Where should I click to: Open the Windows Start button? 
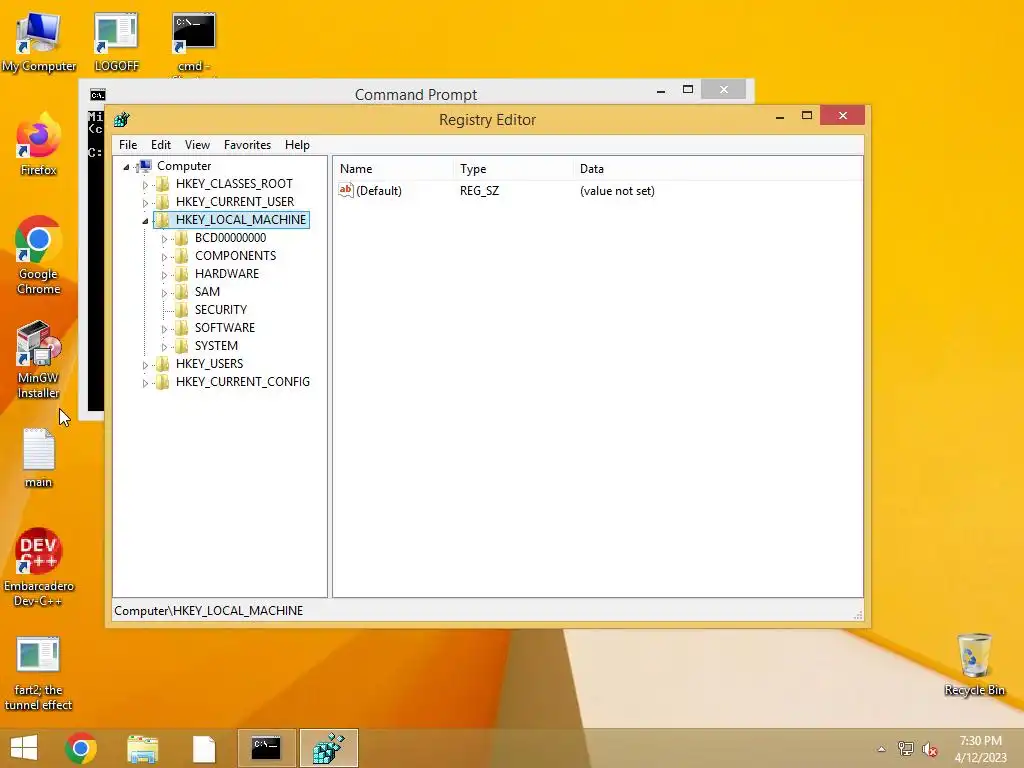pos(24,748)
